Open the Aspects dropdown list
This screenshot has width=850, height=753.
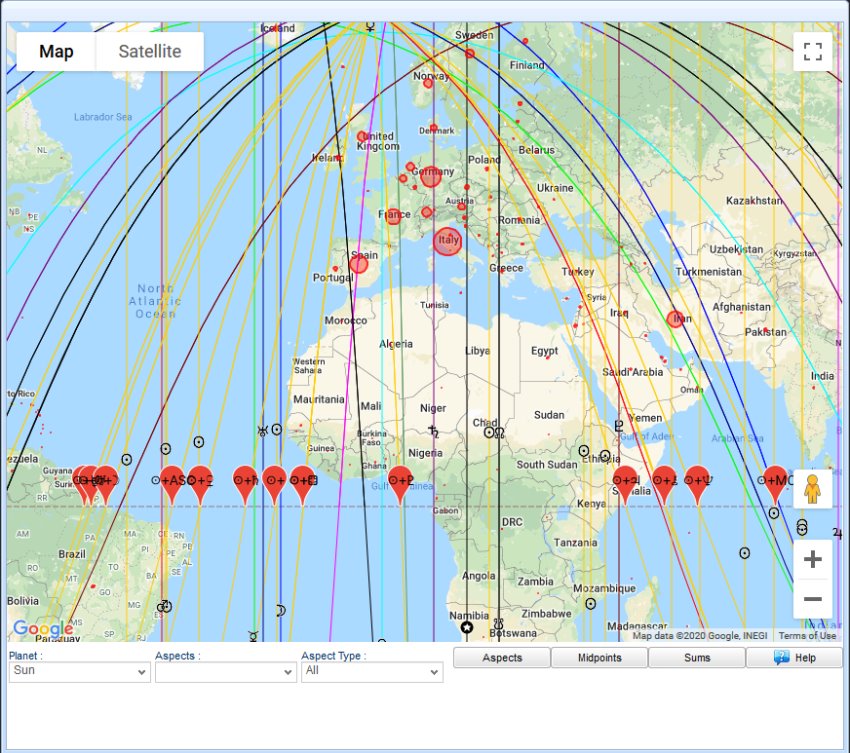pos(225,670)
